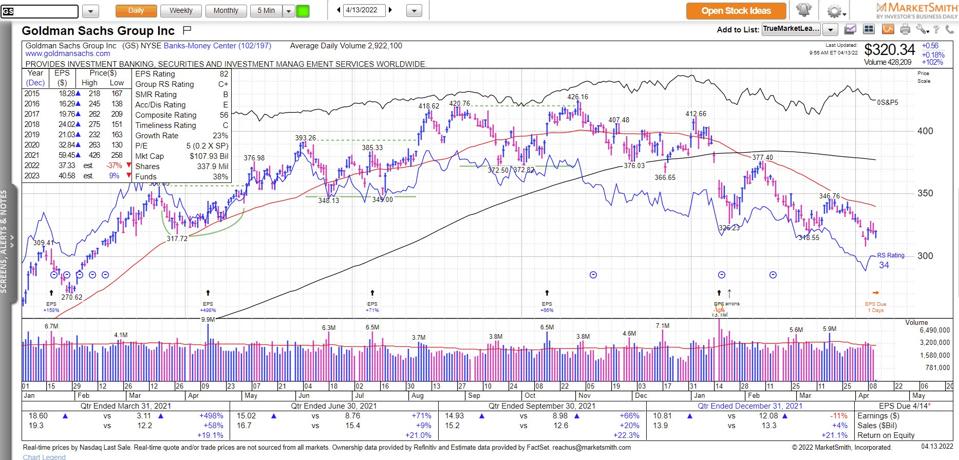Select the 5 Min intraday chart option
Image resolution: width=959 pixels, height=460 pixels.
tap(265, 11)
